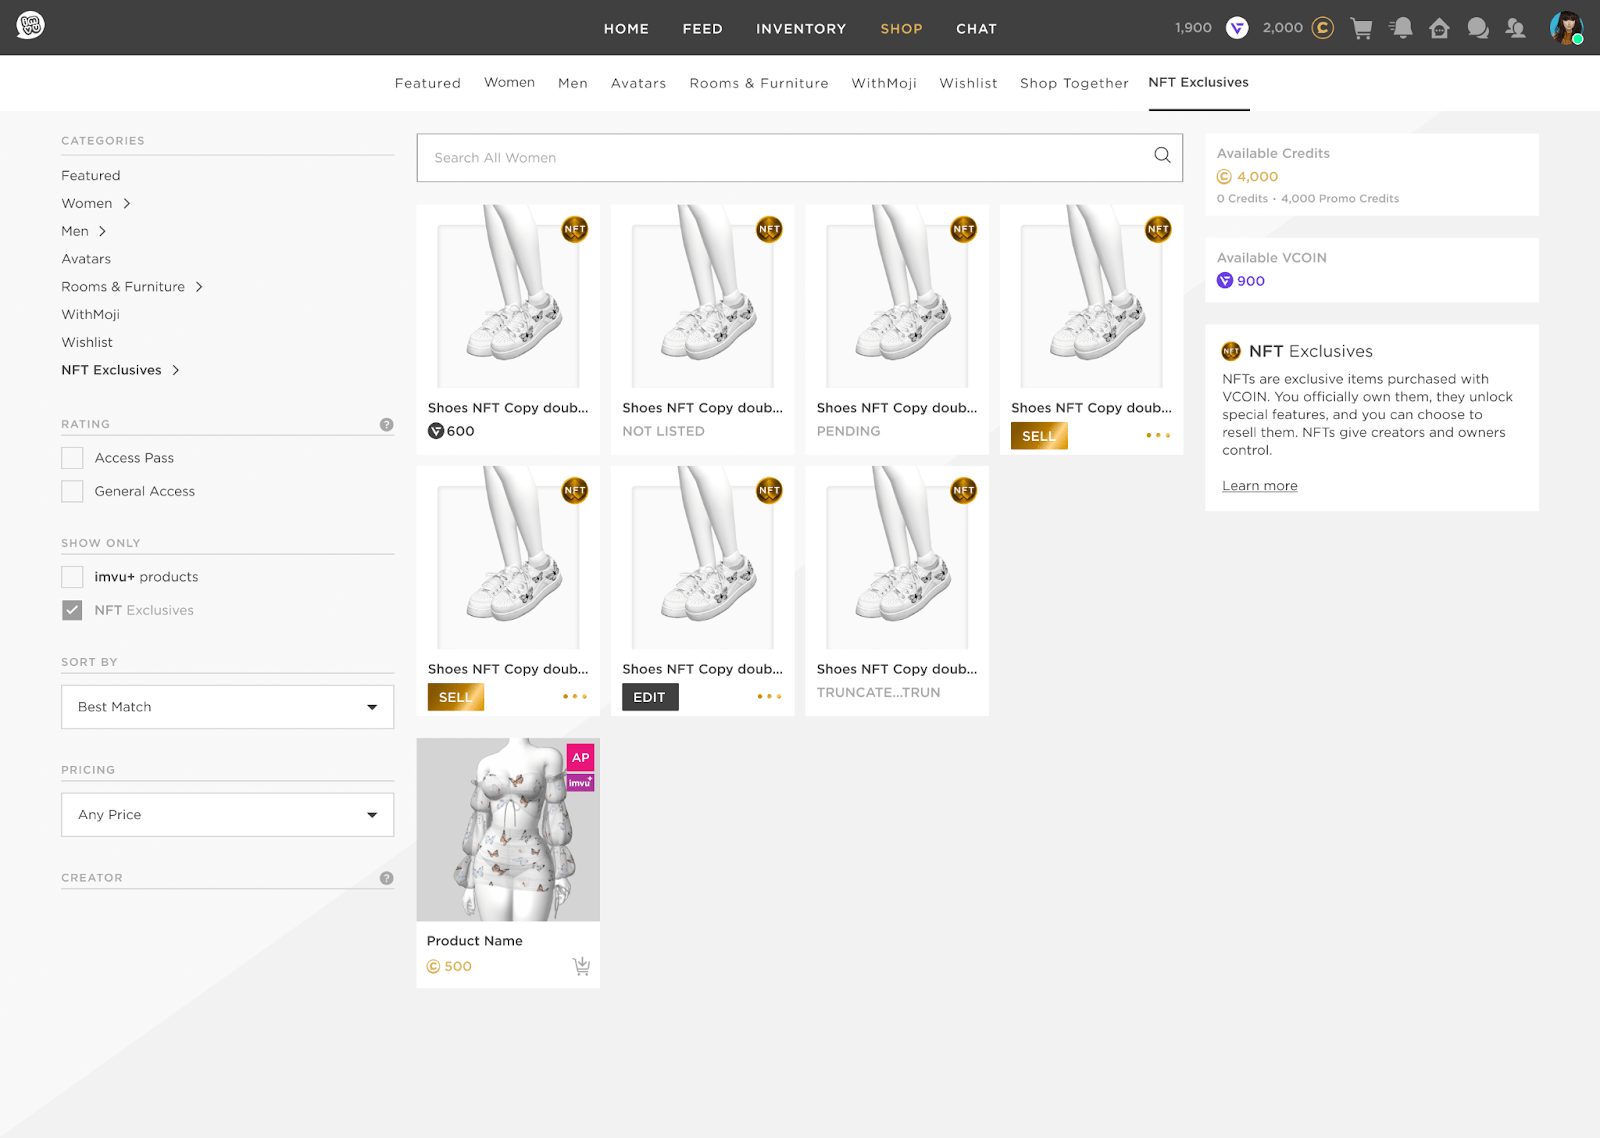1600x1138 pixels.
Task: Enable the Access Pass rating filter
Action: (71, 457)
